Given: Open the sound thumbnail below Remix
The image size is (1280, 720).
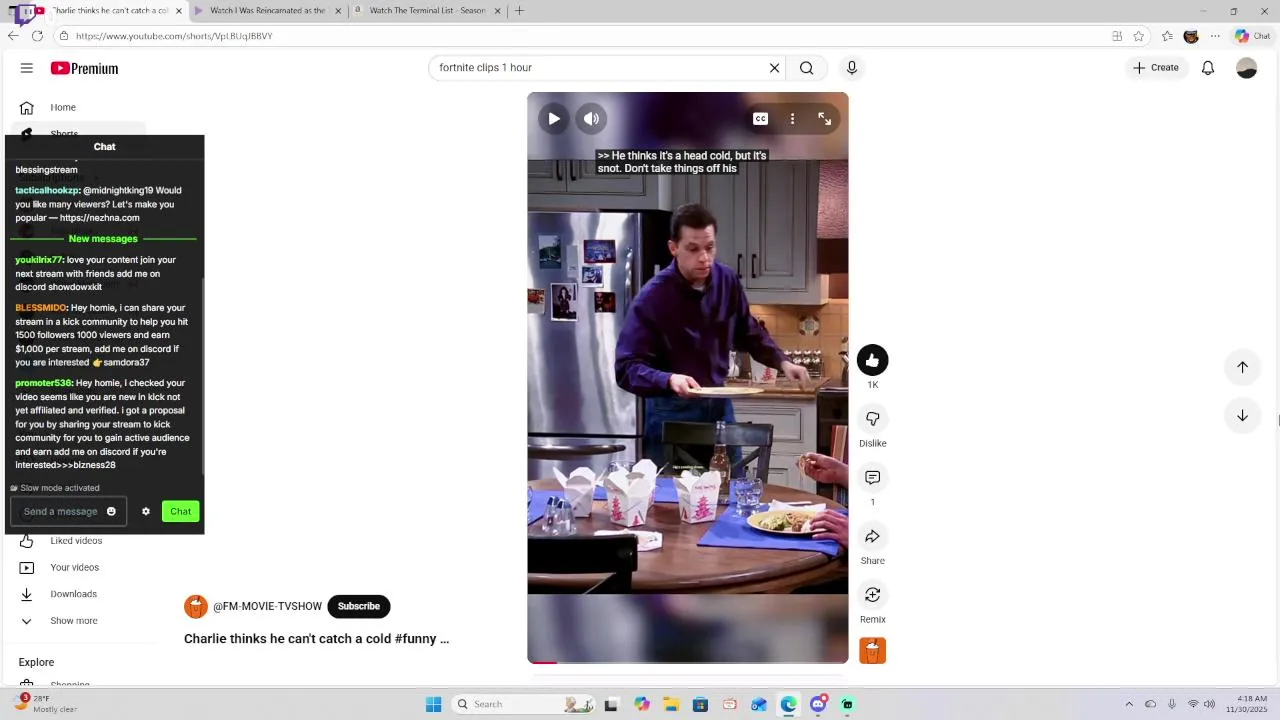Looking at the screenshot, I should 873,651.
